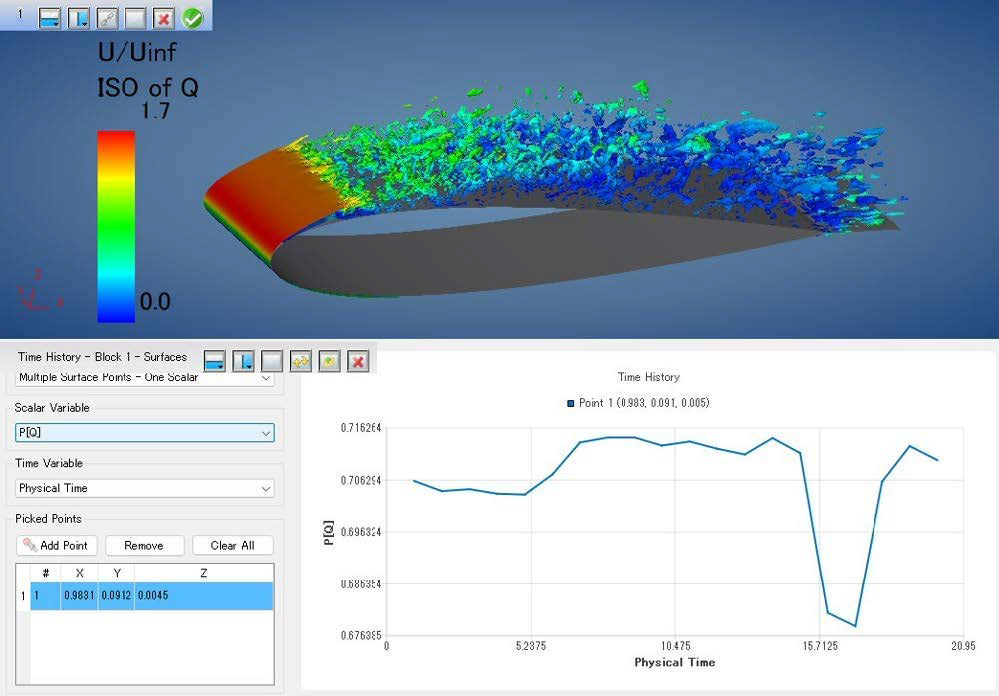Click the Clear All button
Viewport: 999px width, 696px height.
[233, 546]
